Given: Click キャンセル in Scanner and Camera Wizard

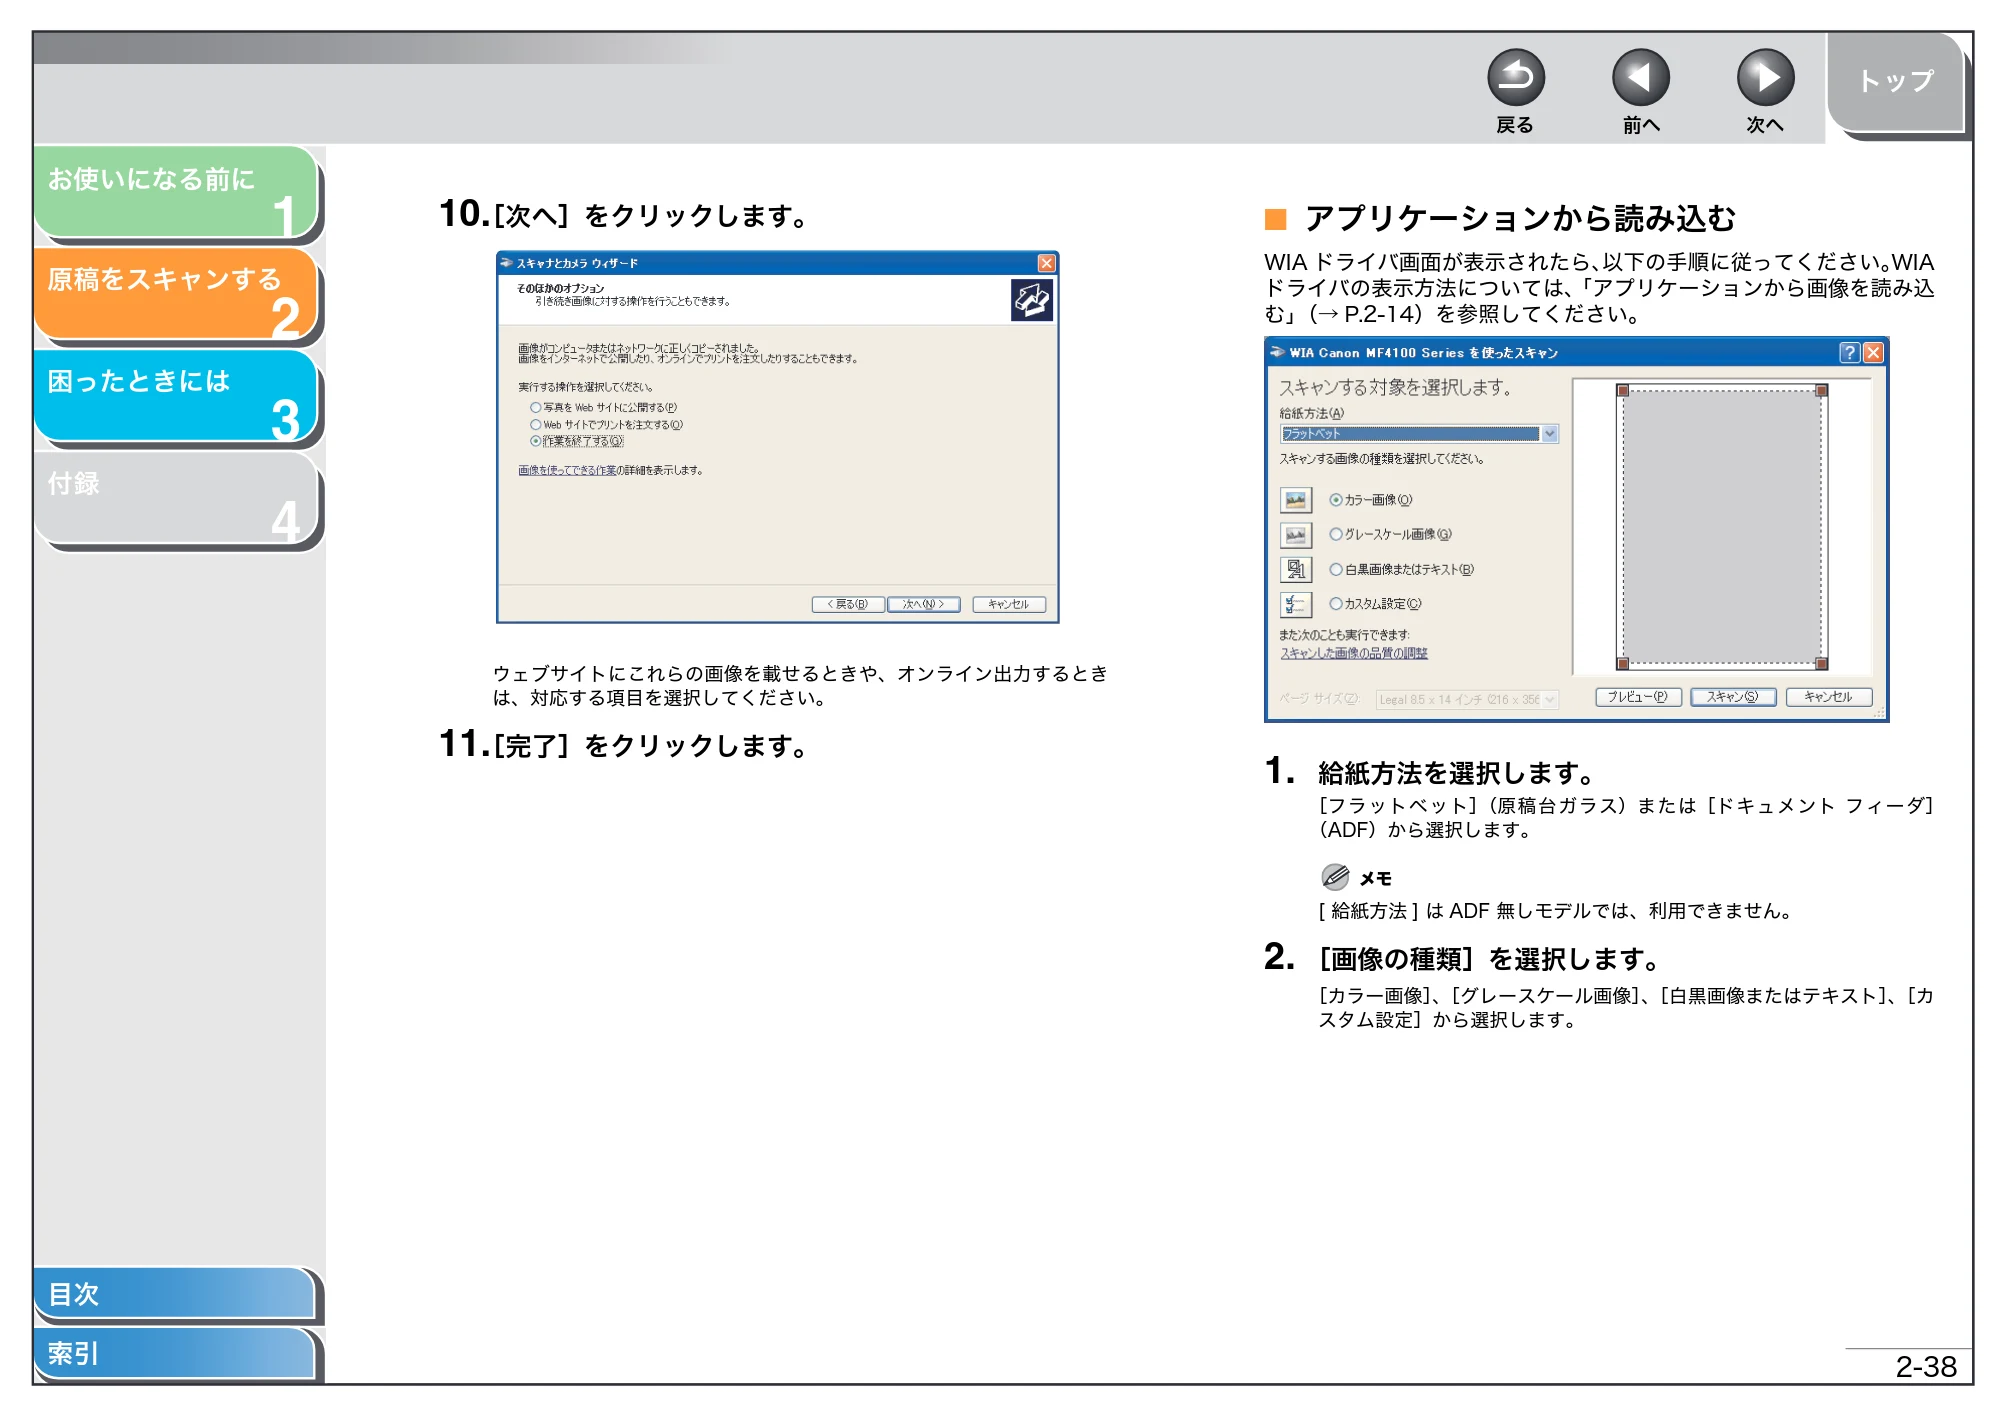Looking at the screenshot, I should [1008, 604].
